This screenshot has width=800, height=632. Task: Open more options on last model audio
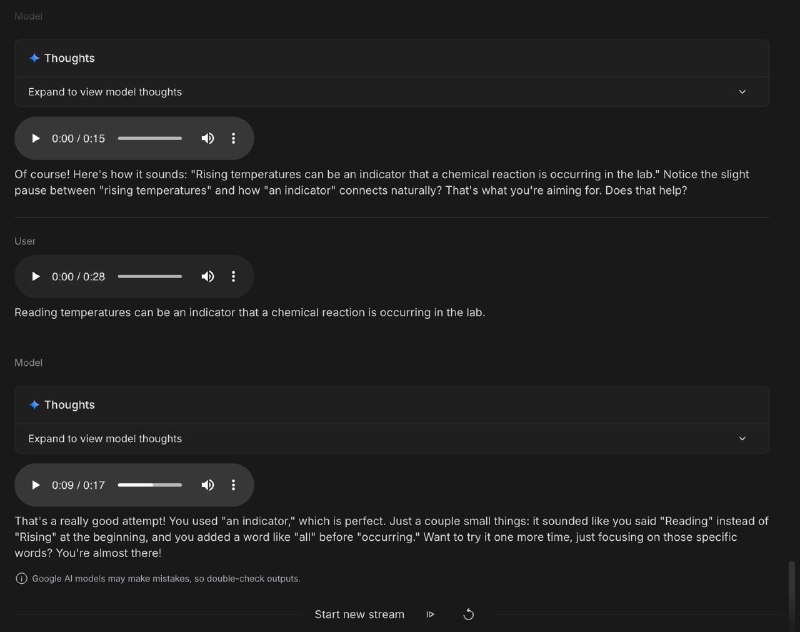[234, 485]
